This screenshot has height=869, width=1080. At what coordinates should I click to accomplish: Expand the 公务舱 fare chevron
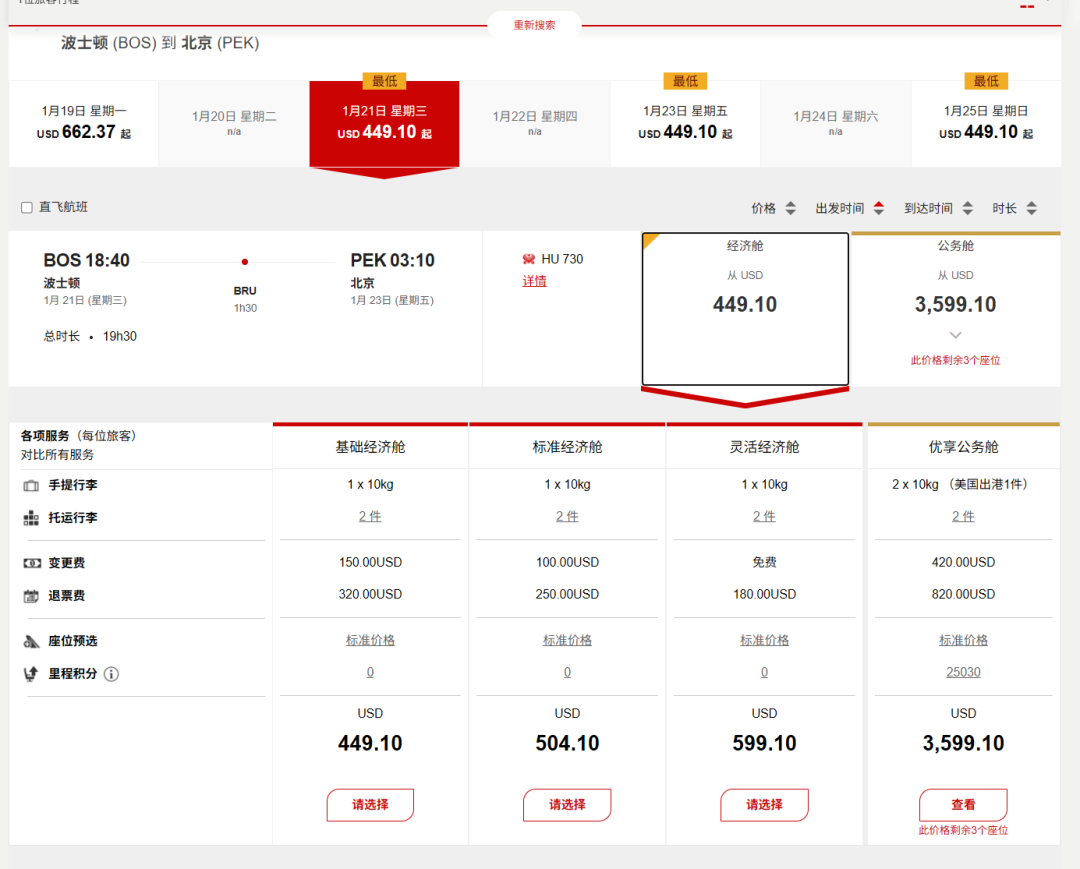click(x=955, y=335)
